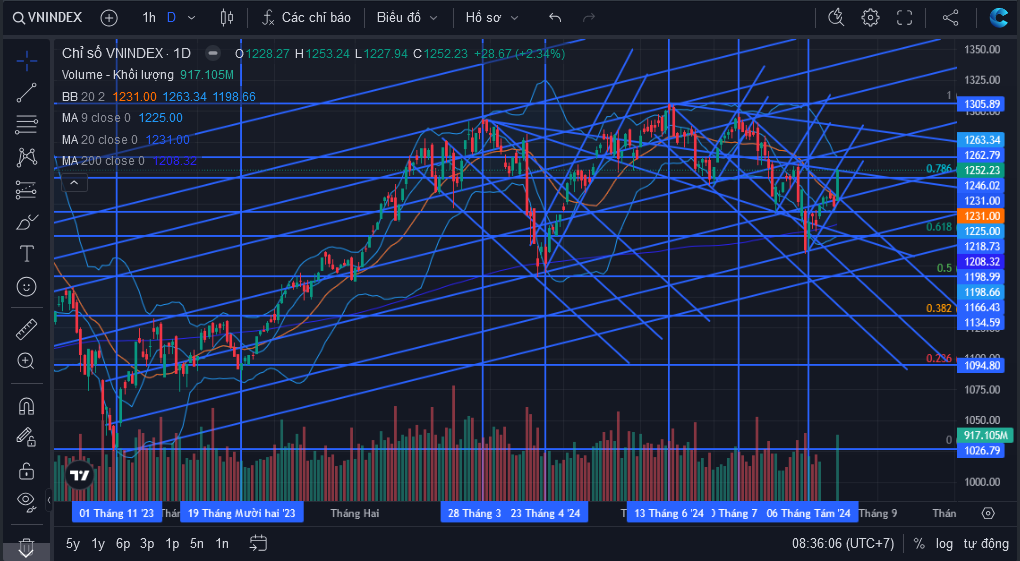Share chart via share icon

tap(950, 18)
